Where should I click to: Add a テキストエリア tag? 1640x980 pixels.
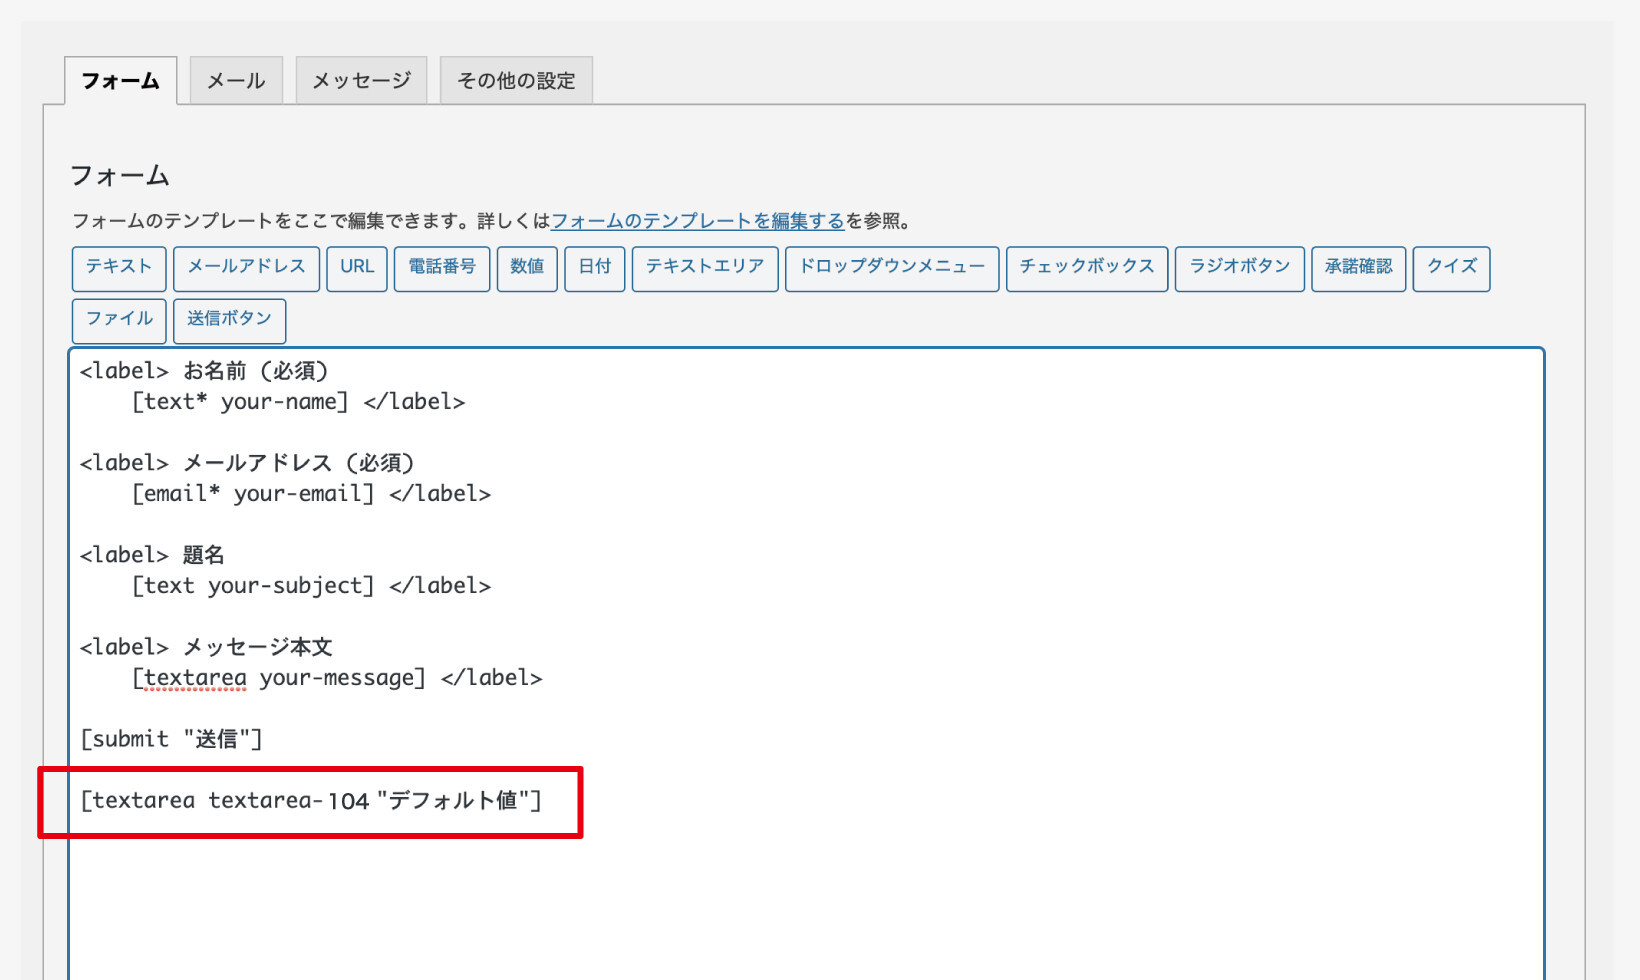pos(705,268)
